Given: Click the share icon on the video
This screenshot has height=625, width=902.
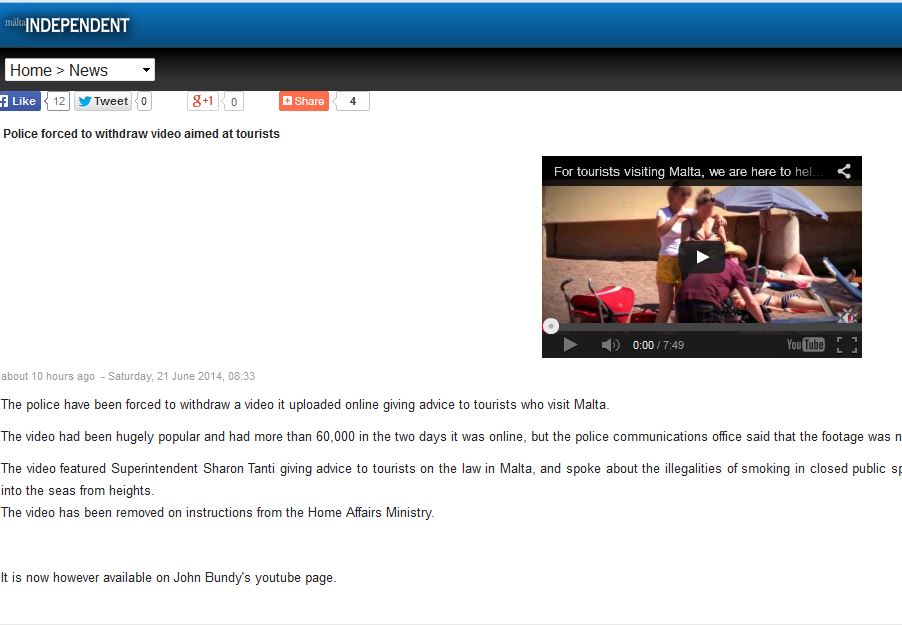Looking at the screenshot, I should (844, 171).
